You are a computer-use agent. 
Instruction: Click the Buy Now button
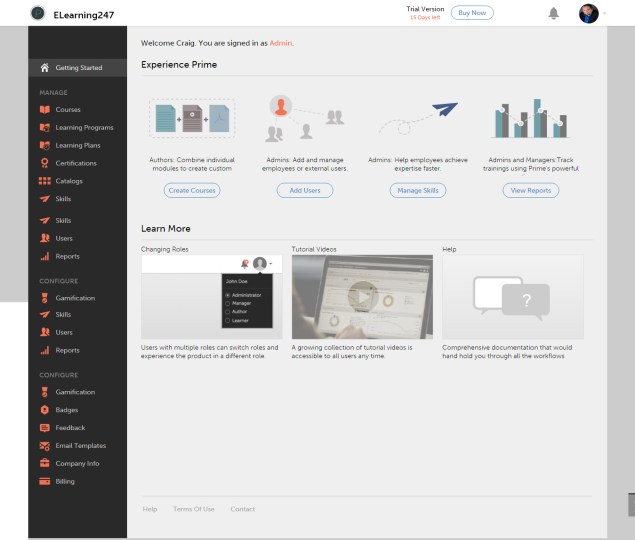pos(472,13)
